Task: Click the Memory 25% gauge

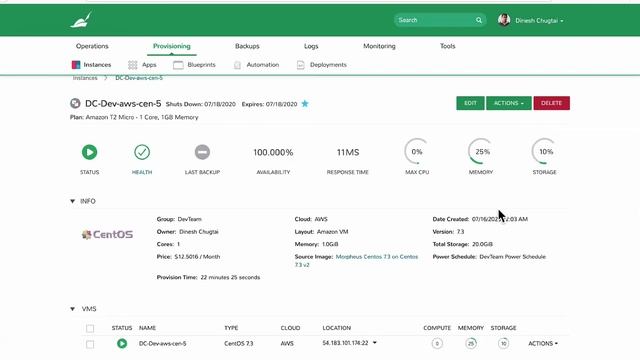Action: tap(481, 151)
